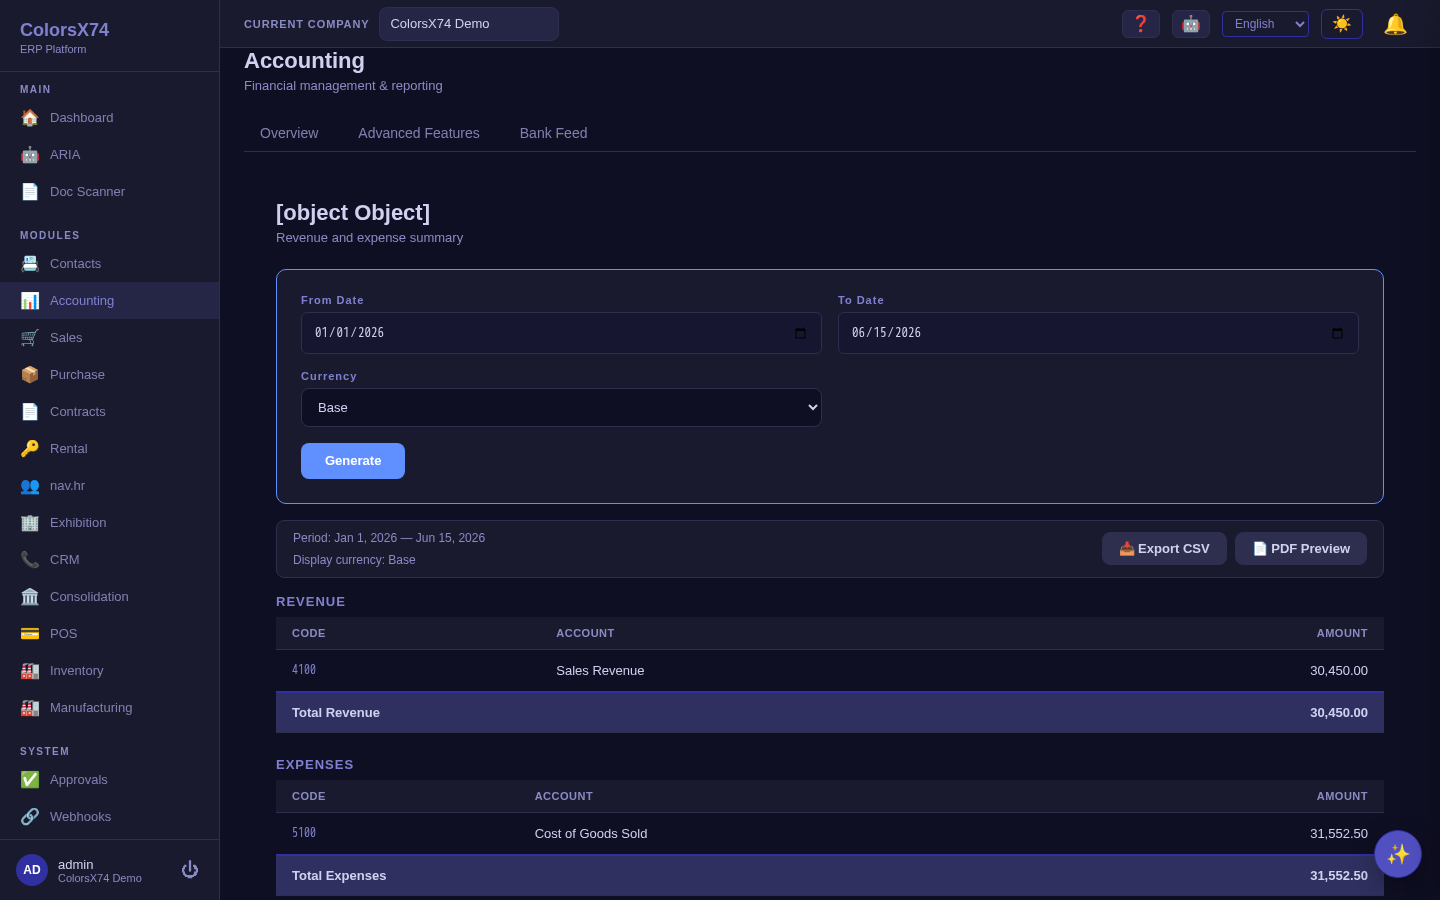Open the From Date calendar picker

coord(800,333)
